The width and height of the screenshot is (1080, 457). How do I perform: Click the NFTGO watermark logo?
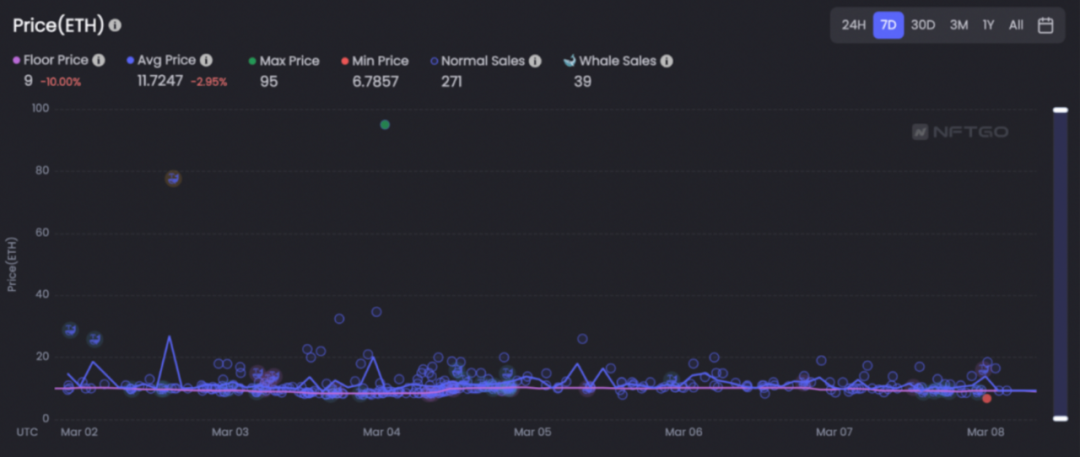pos(960,132)
